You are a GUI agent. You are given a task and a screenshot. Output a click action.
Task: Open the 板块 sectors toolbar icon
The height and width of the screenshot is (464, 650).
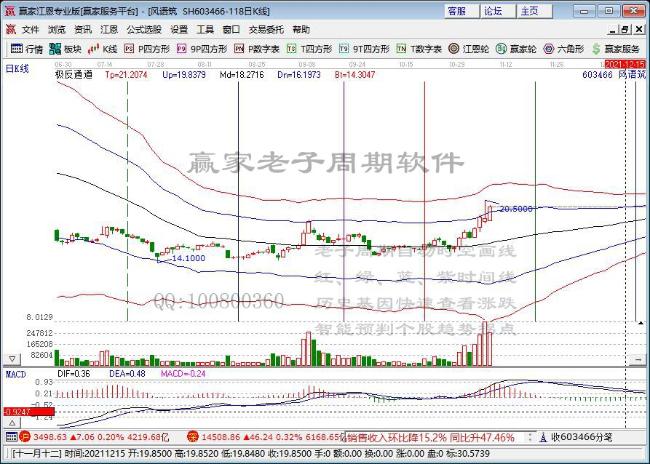click(65, 49)
